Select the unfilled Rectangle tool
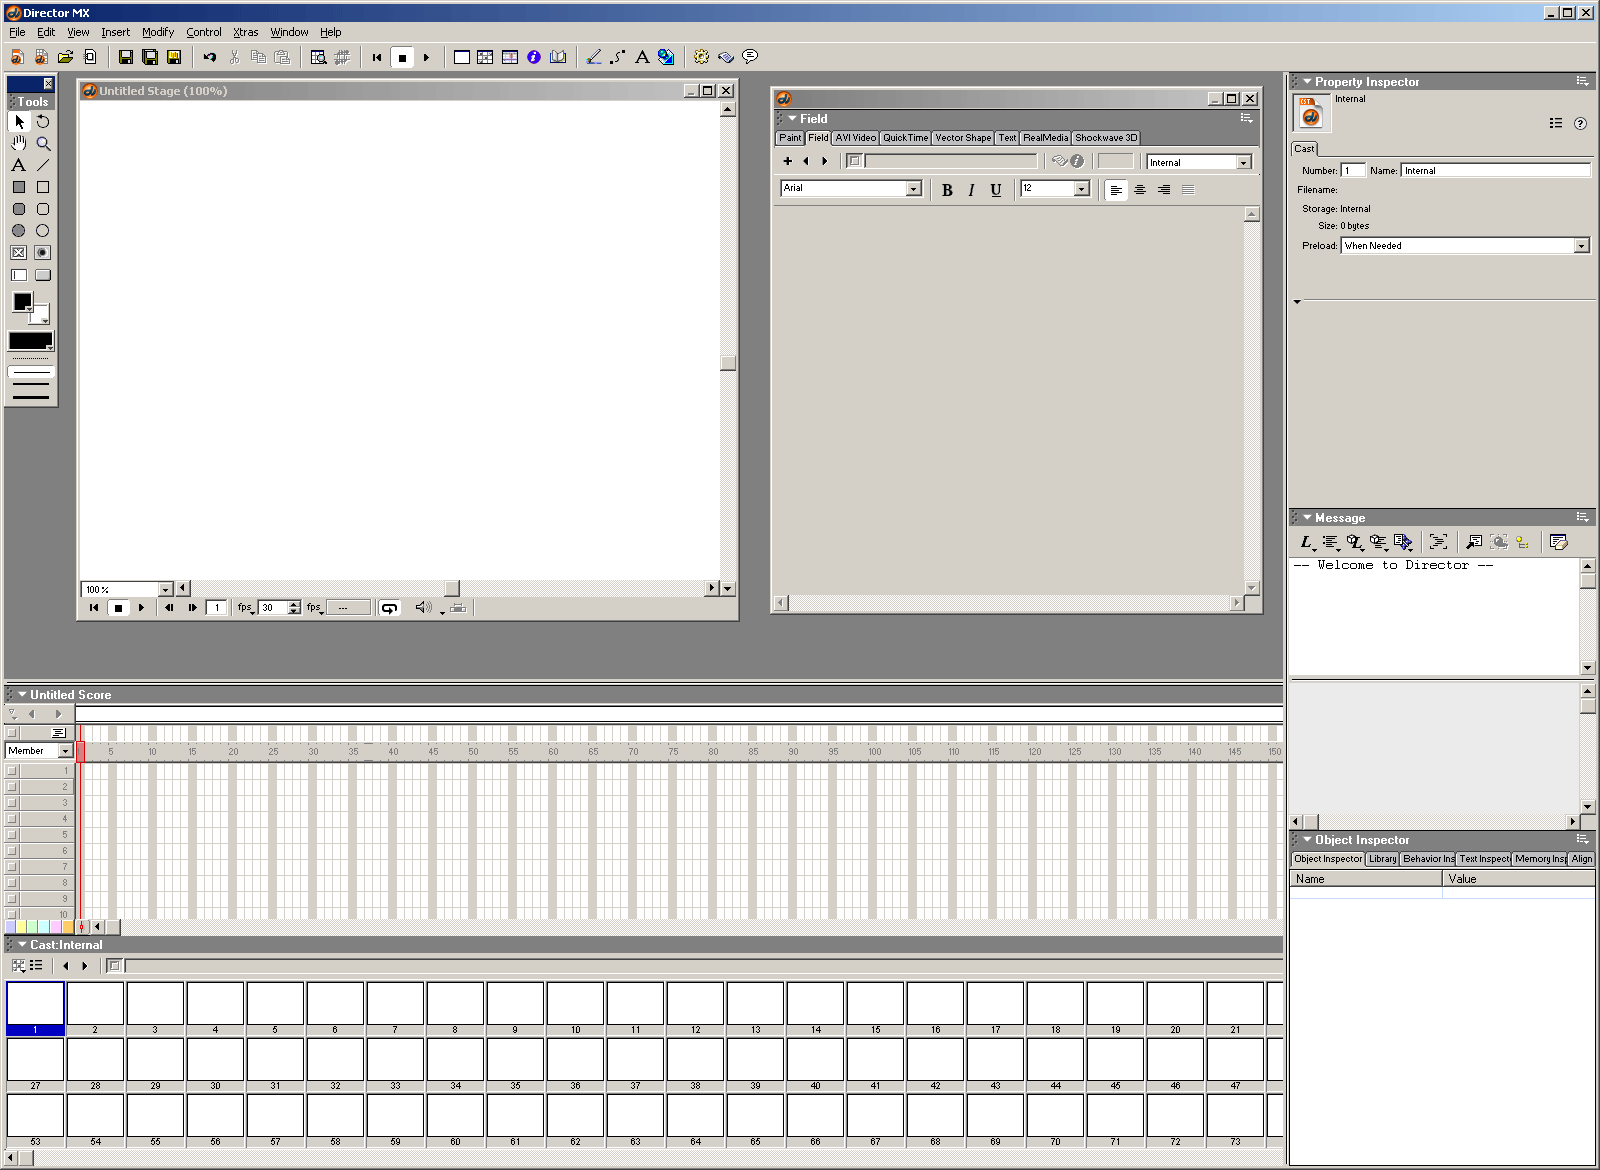The width and height of the screenshot is (1600, 1170). tap(43, 187)
